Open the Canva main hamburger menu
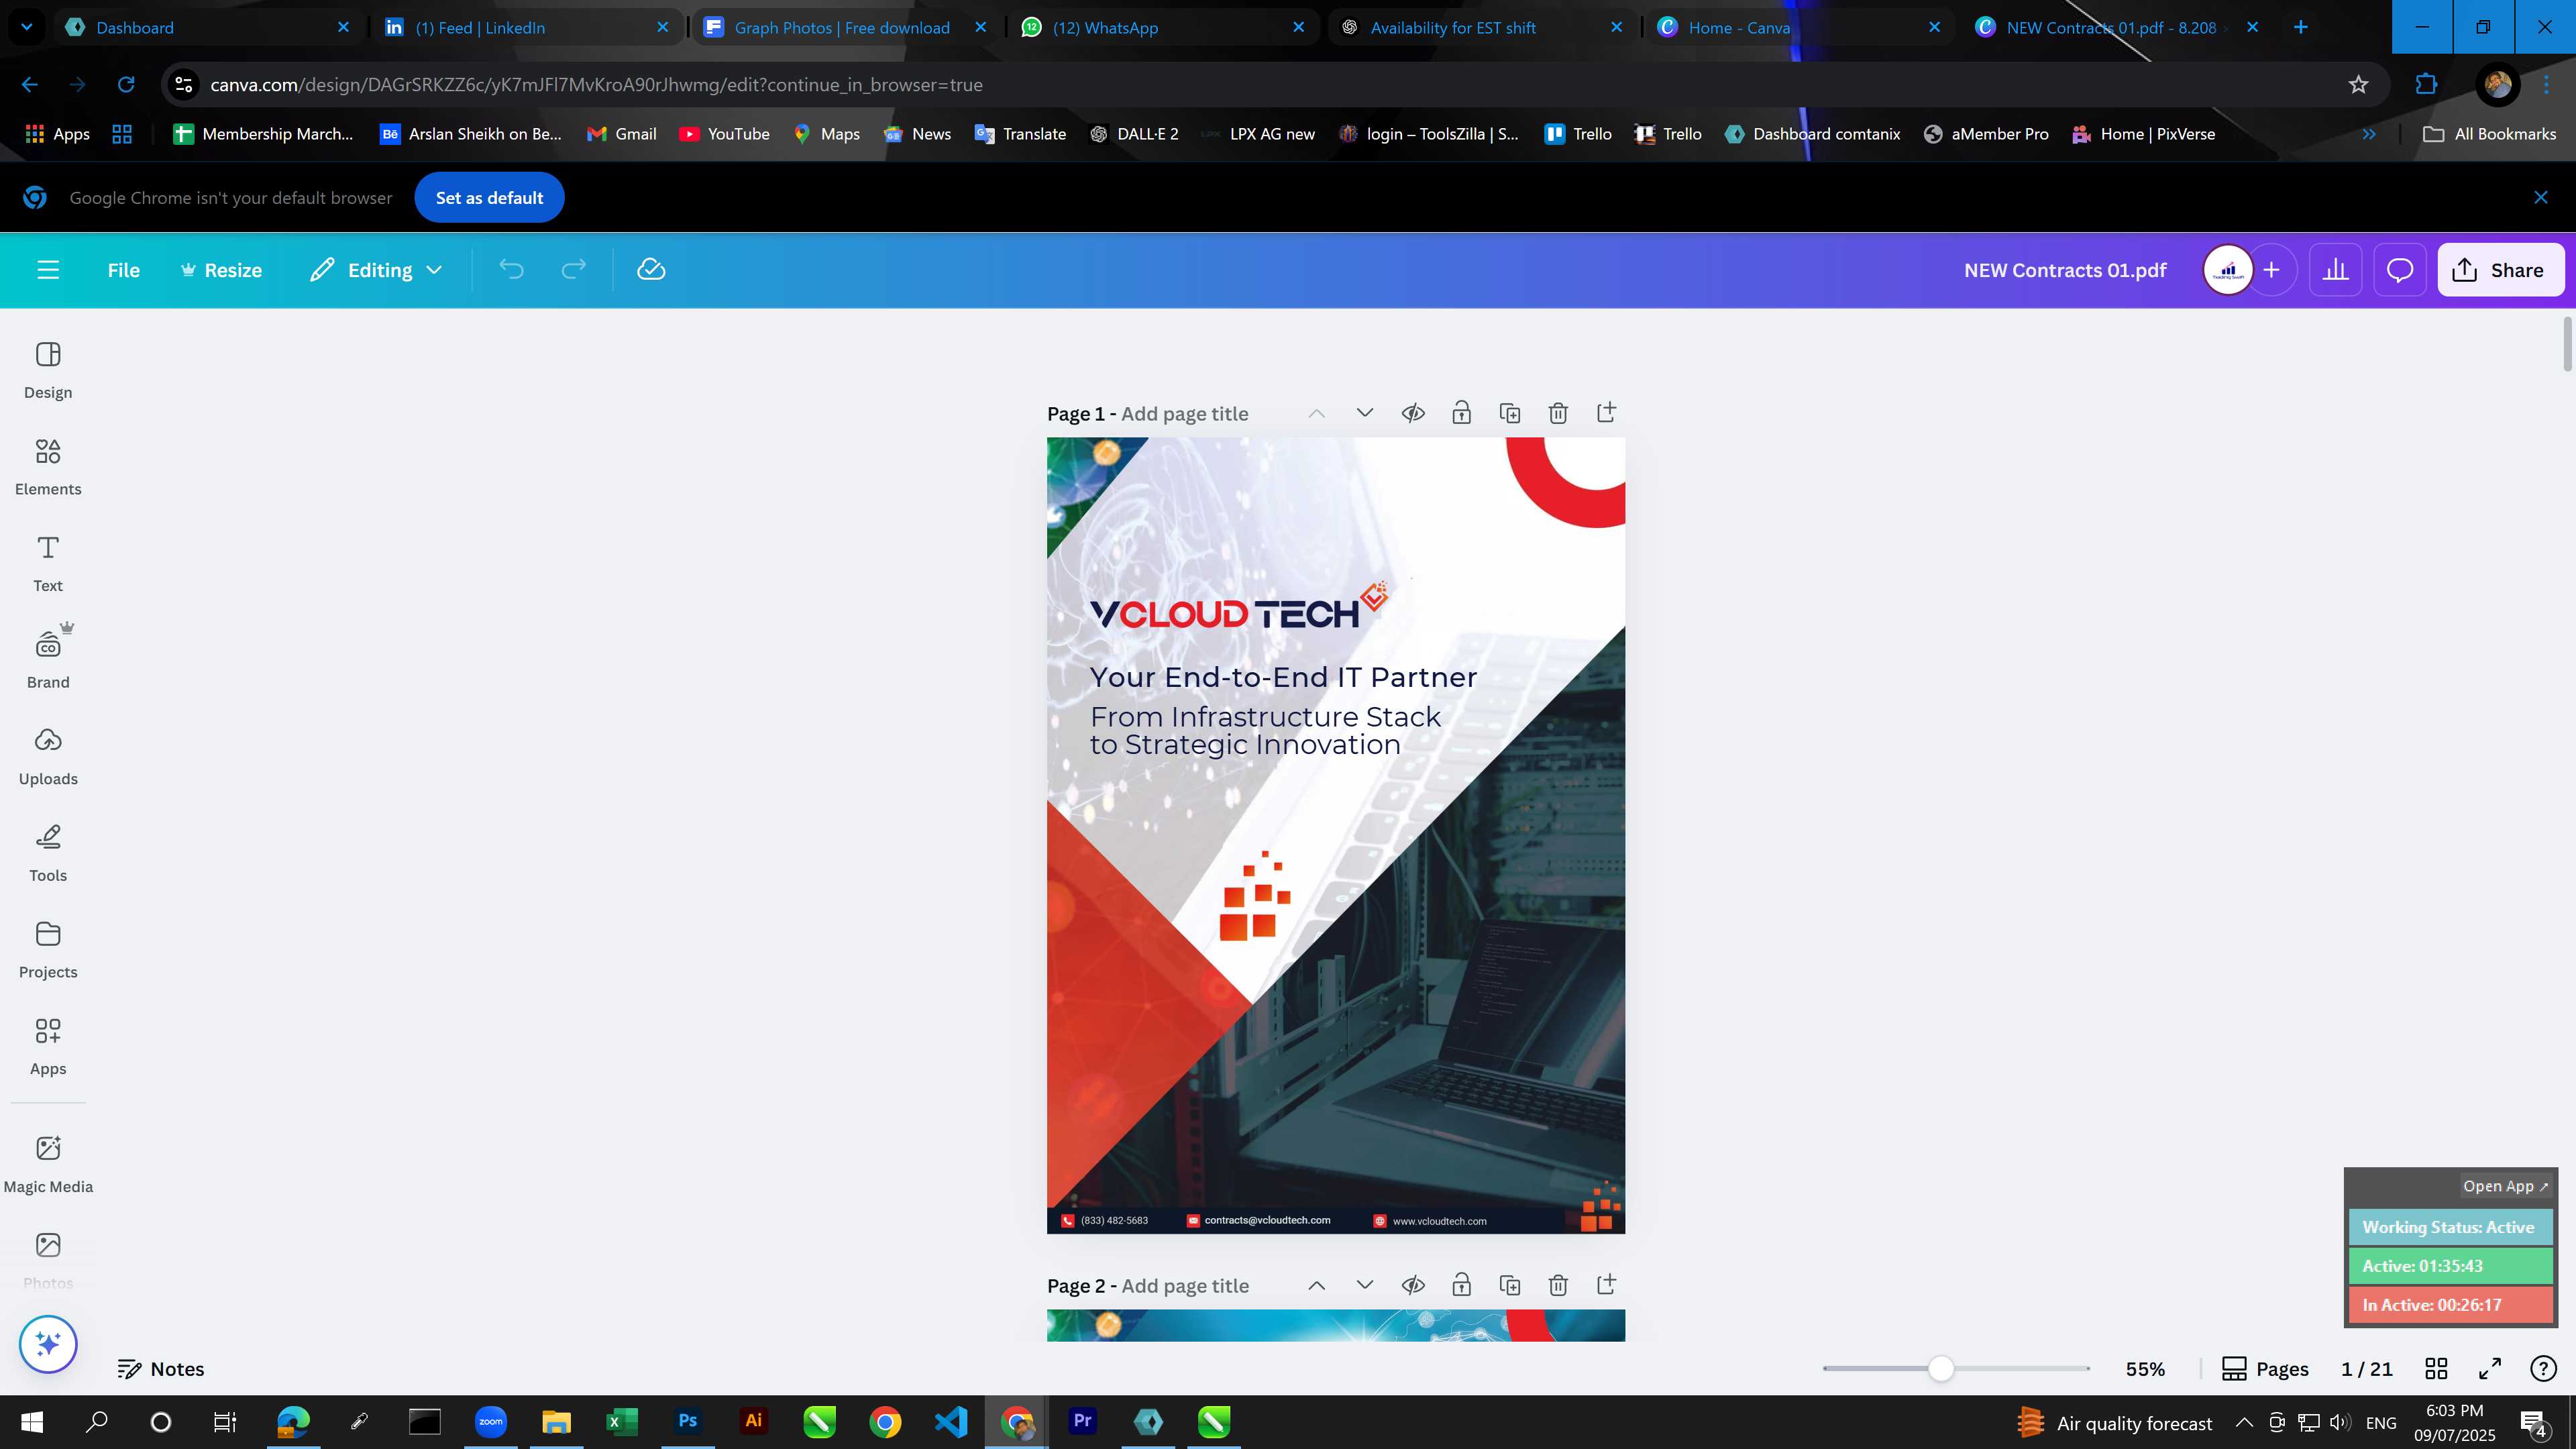2576x1449 pixels. pyautogui.click(x=48, y=270)
